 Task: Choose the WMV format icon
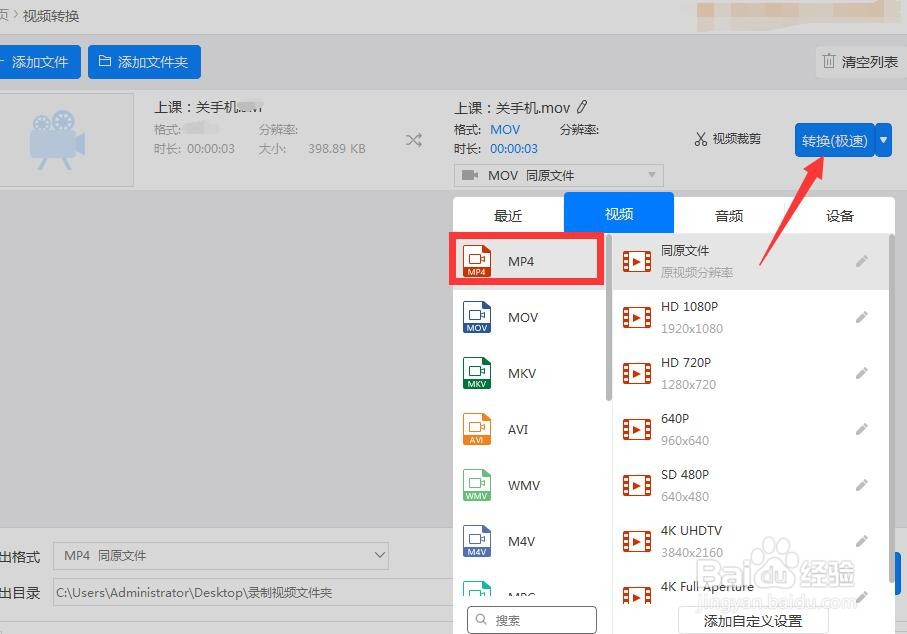pyautogui.click(x=522, y=485)
